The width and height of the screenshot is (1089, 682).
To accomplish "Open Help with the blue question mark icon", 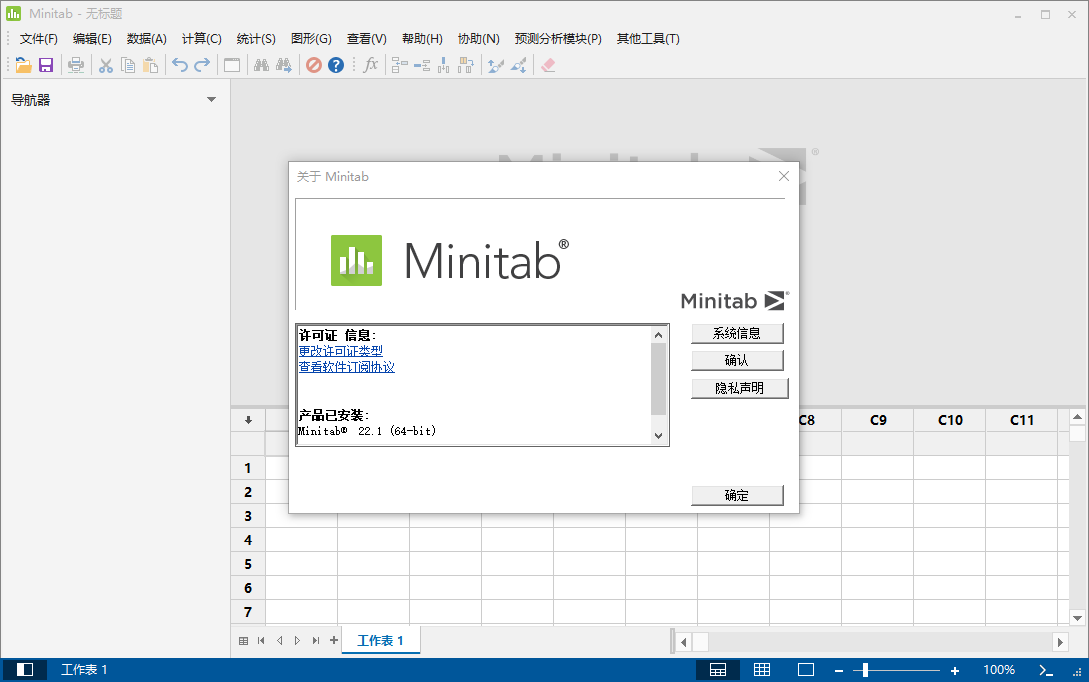I will (336, 65).
